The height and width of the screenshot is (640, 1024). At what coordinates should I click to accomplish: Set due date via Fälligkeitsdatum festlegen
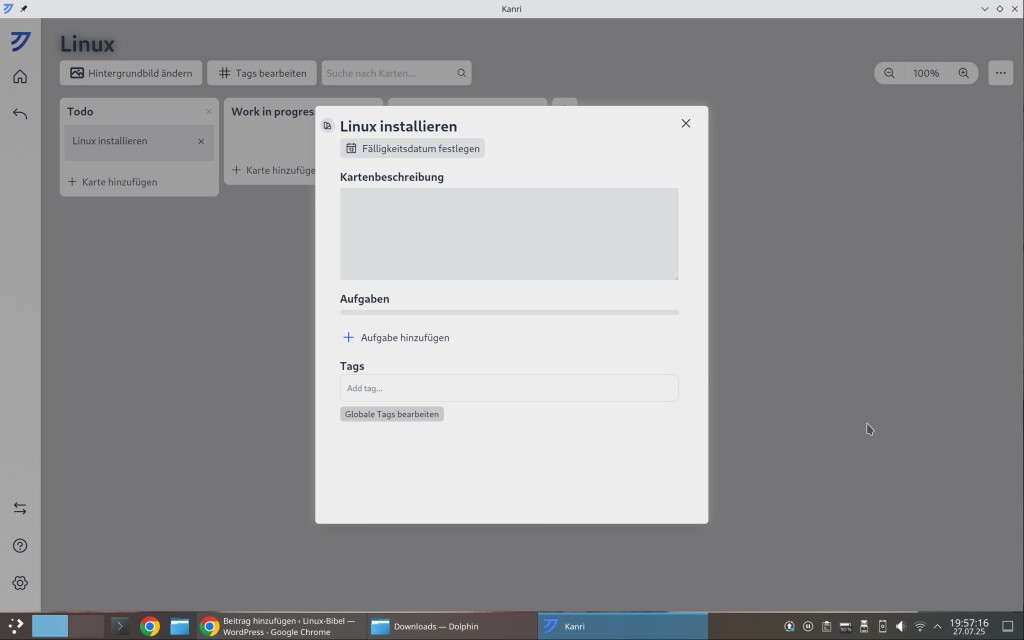pos(412,148)
